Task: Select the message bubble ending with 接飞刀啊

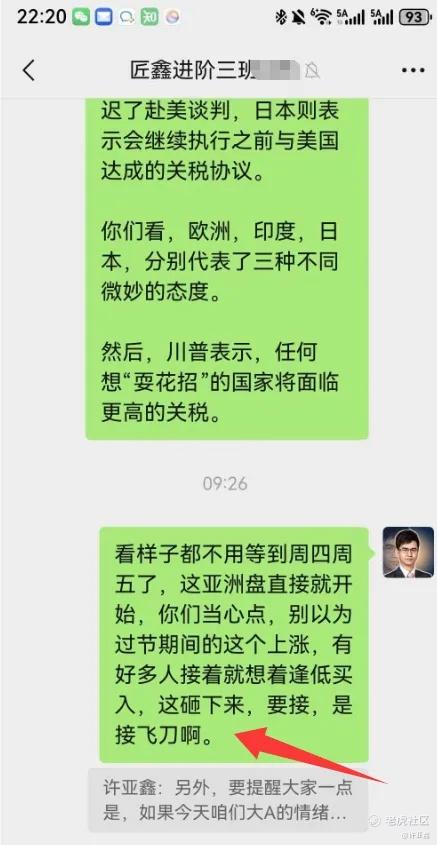Action: click(x=234, y=645)
